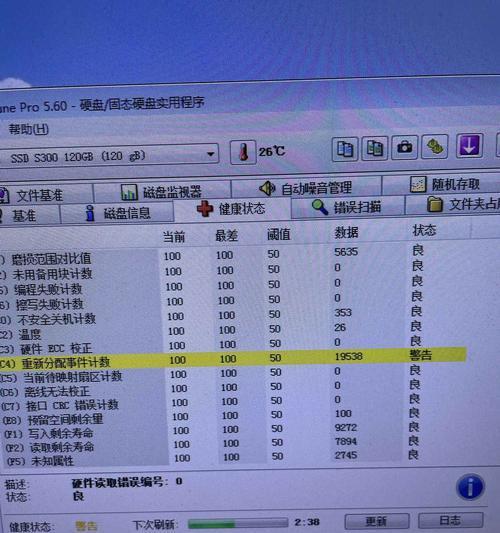Open the 帮助(H) menu

(29, 129)
